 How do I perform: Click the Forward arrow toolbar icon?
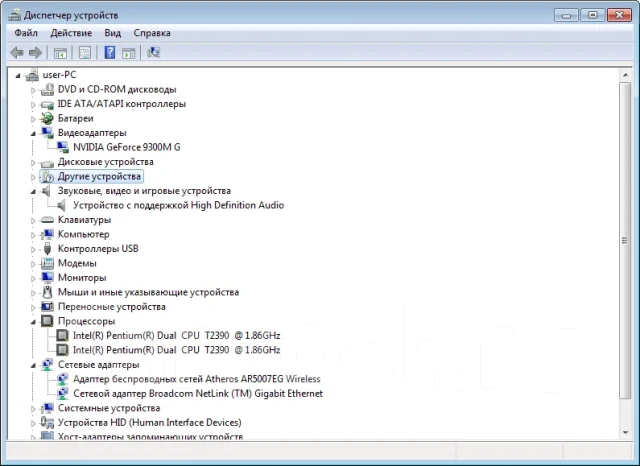(x=35, y=52)
